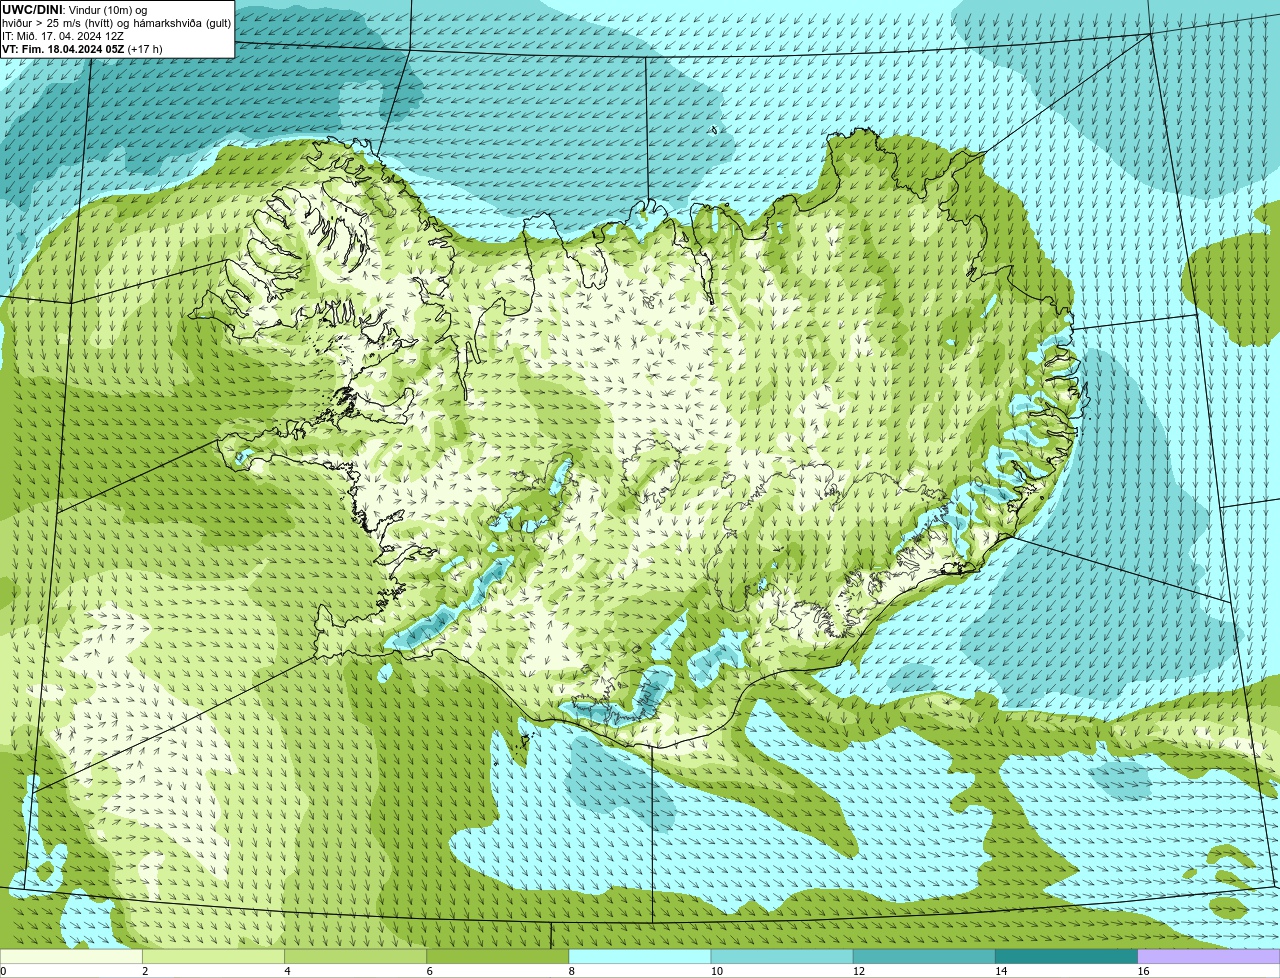This screenshot has width=1280, height=978.
Task: Click the legend value "12"
Action: click(859, 971)
